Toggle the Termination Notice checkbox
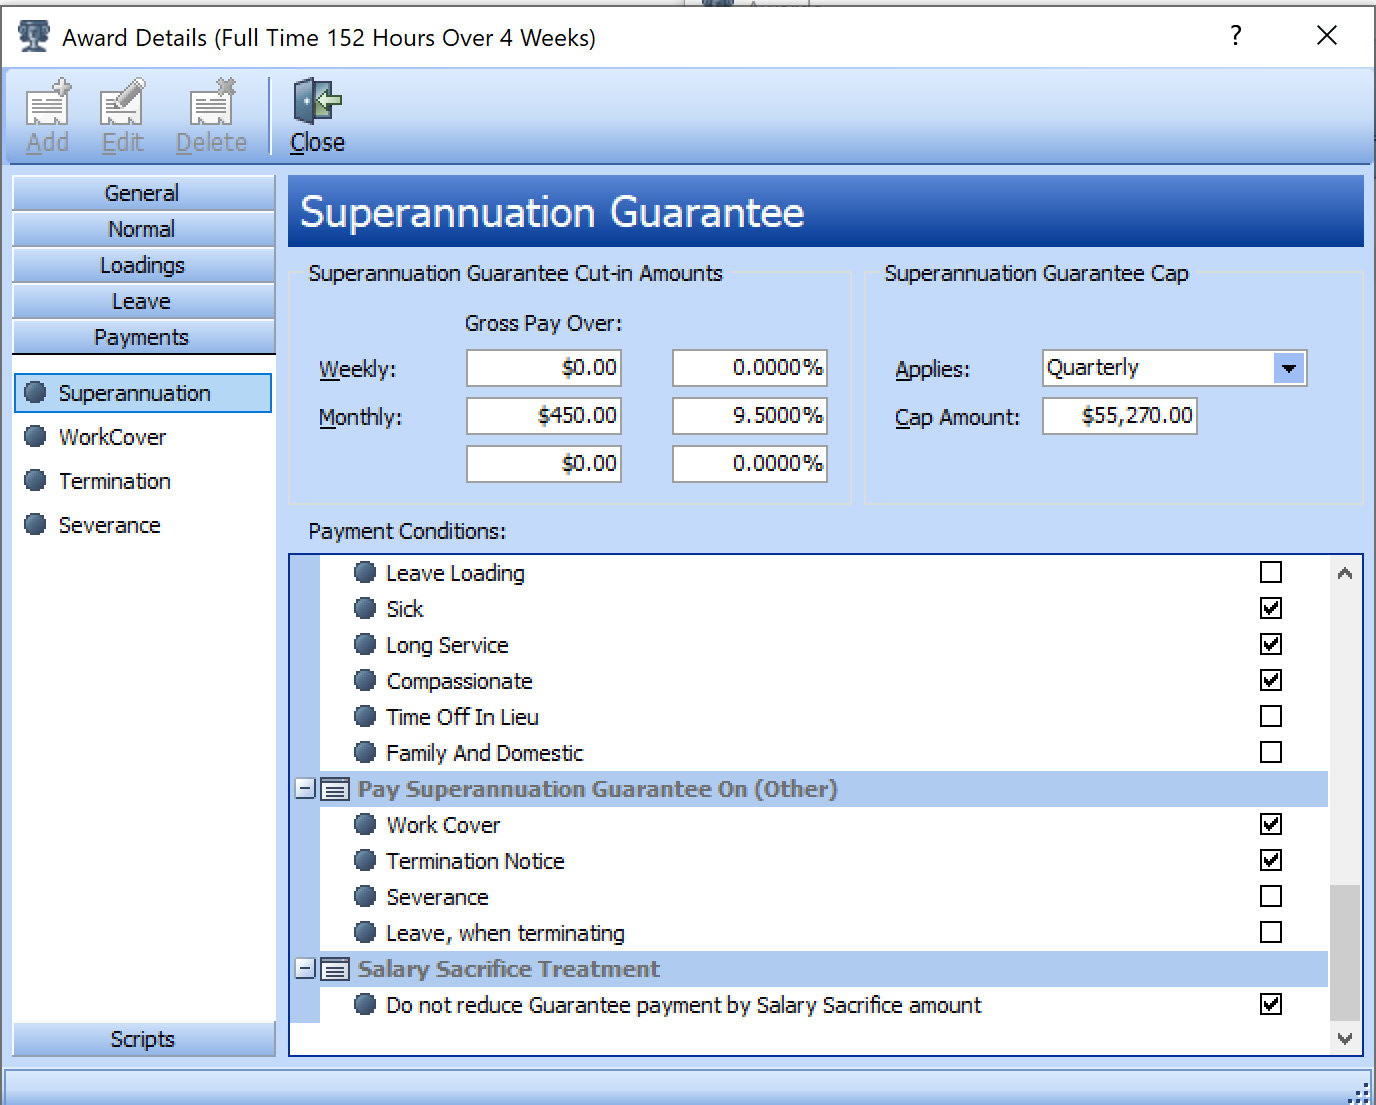1376x1105 pixels. click(1271, 860)
